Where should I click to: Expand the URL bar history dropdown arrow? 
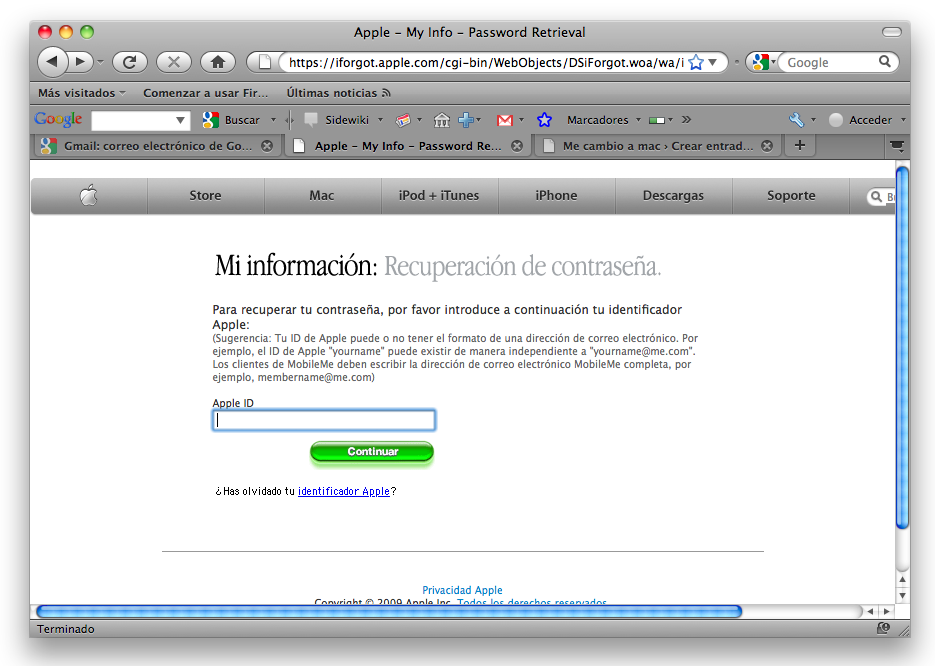point(712,62)
